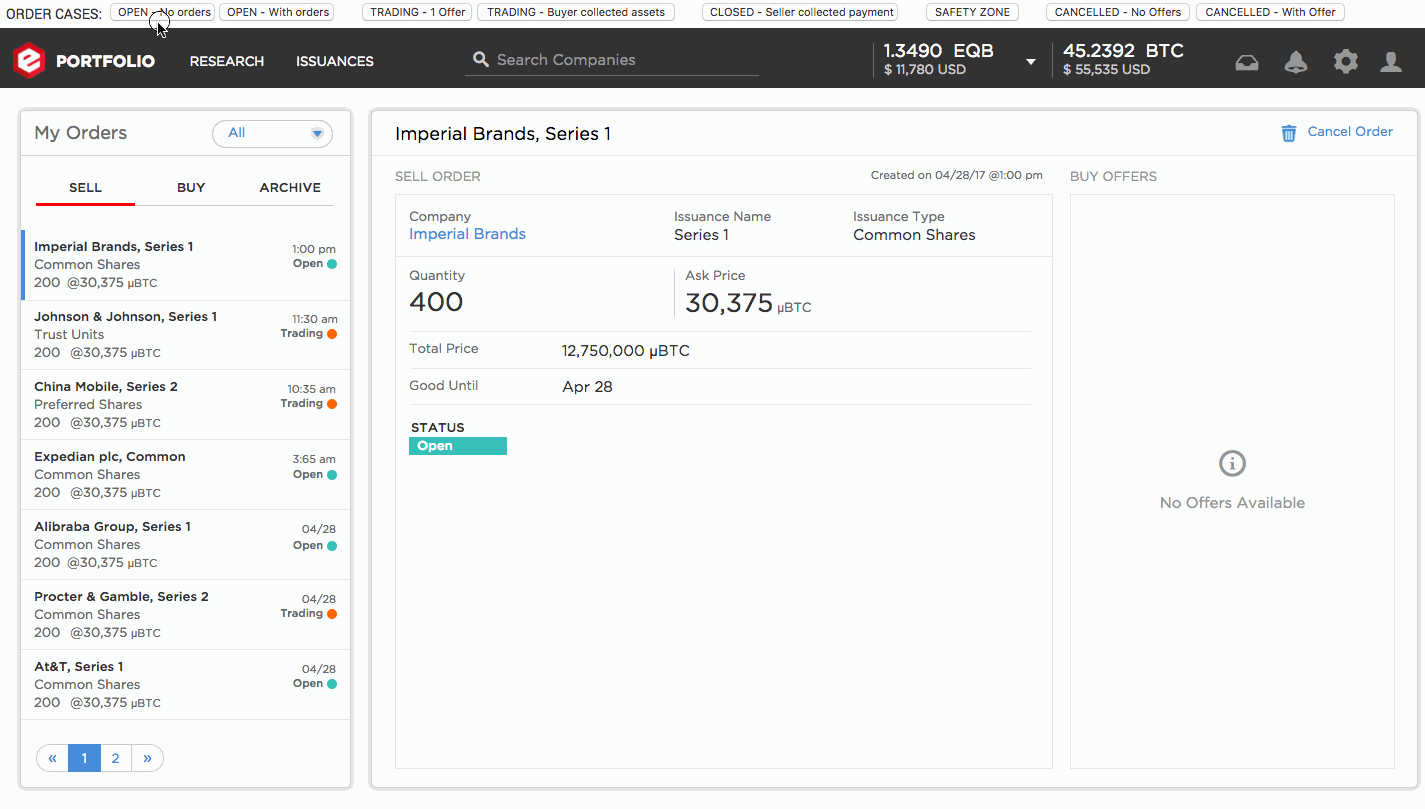This screenshot has width=1425, height=809.
Task: Click orange status dot on China Mobile row
Action: pos(332,404)
